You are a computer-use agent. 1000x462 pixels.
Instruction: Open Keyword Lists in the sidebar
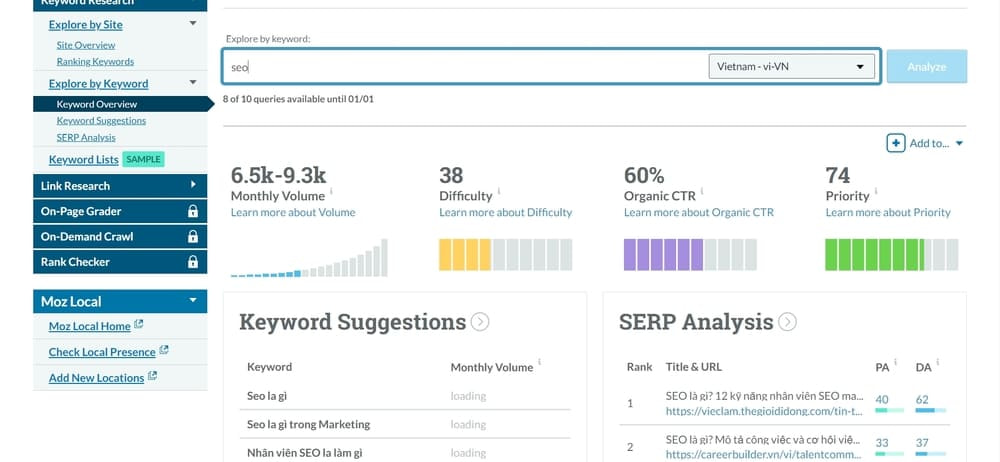(84, 160)
